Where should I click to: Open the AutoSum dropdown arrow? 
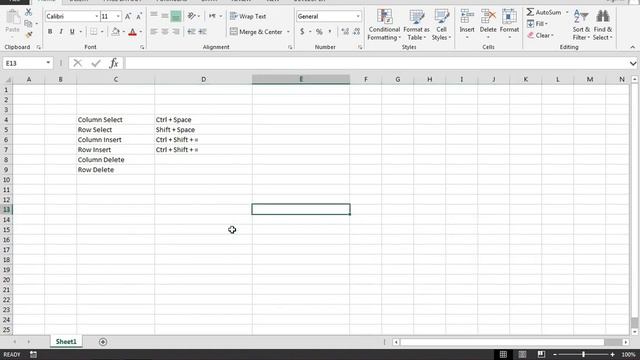567,12
